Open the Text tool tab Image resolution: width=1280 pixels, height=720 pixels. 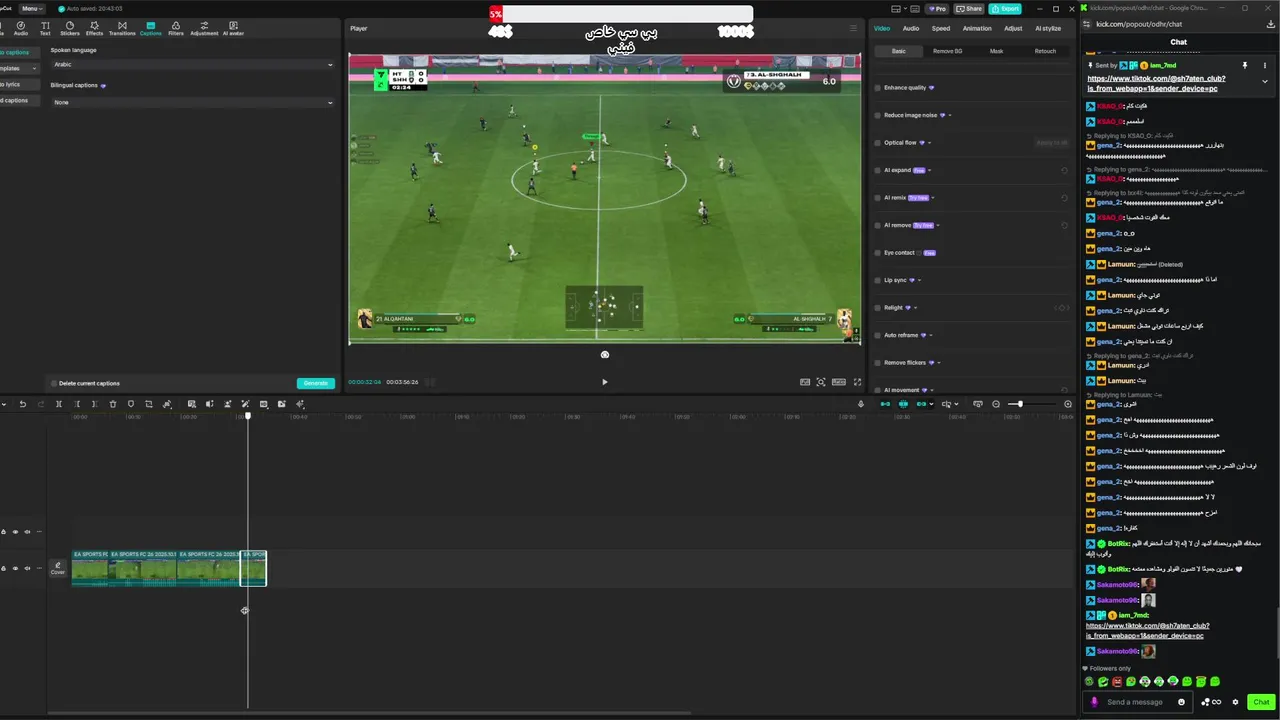pyautogui.click(x=45, y=28)
